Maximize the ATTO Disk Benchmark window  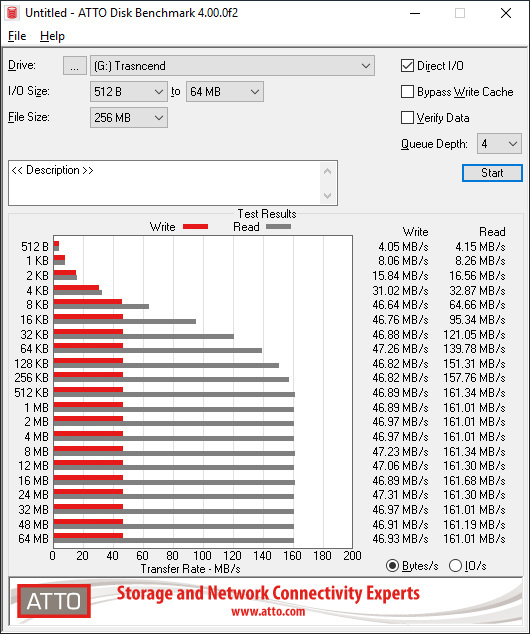click(x=460, y=13)
